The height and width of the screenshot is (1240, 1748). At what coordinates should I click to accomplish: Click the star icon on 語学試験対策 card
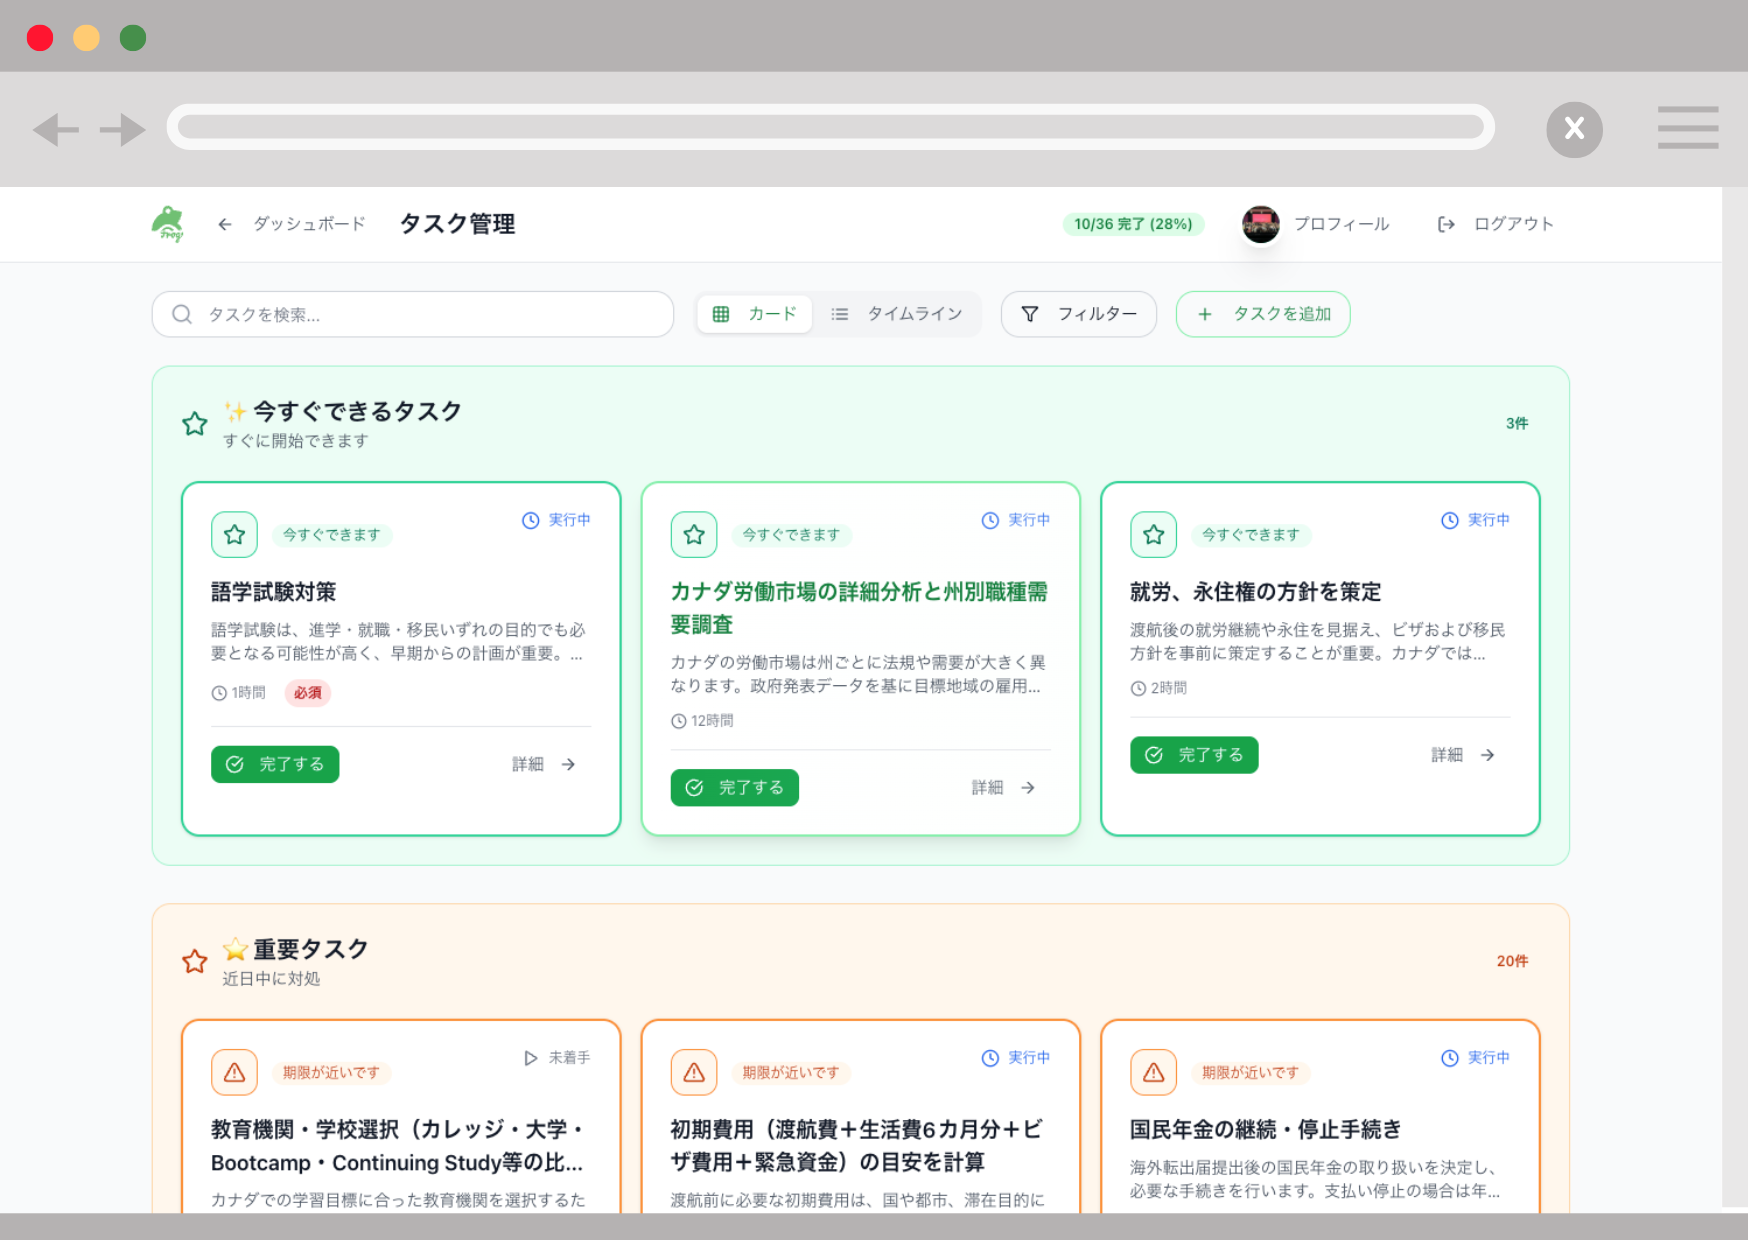tap(234, 535)
